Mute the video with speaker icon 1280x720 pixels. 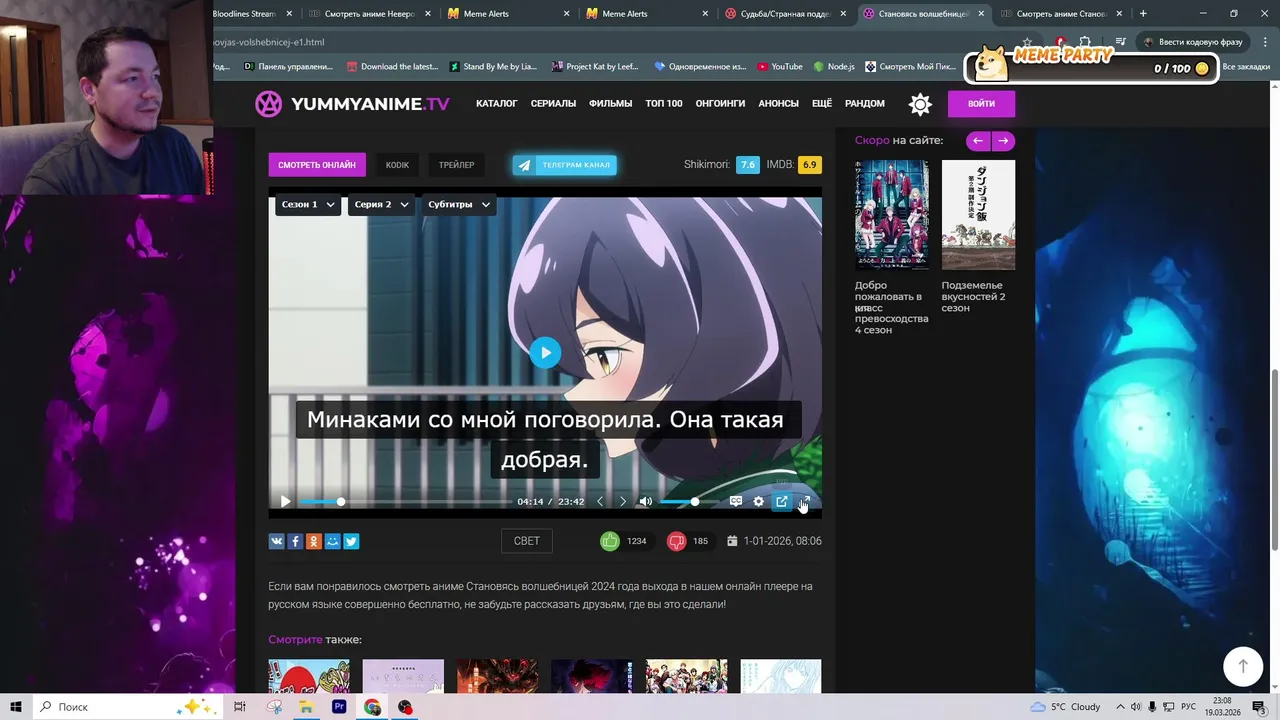(x=646, y=501)
